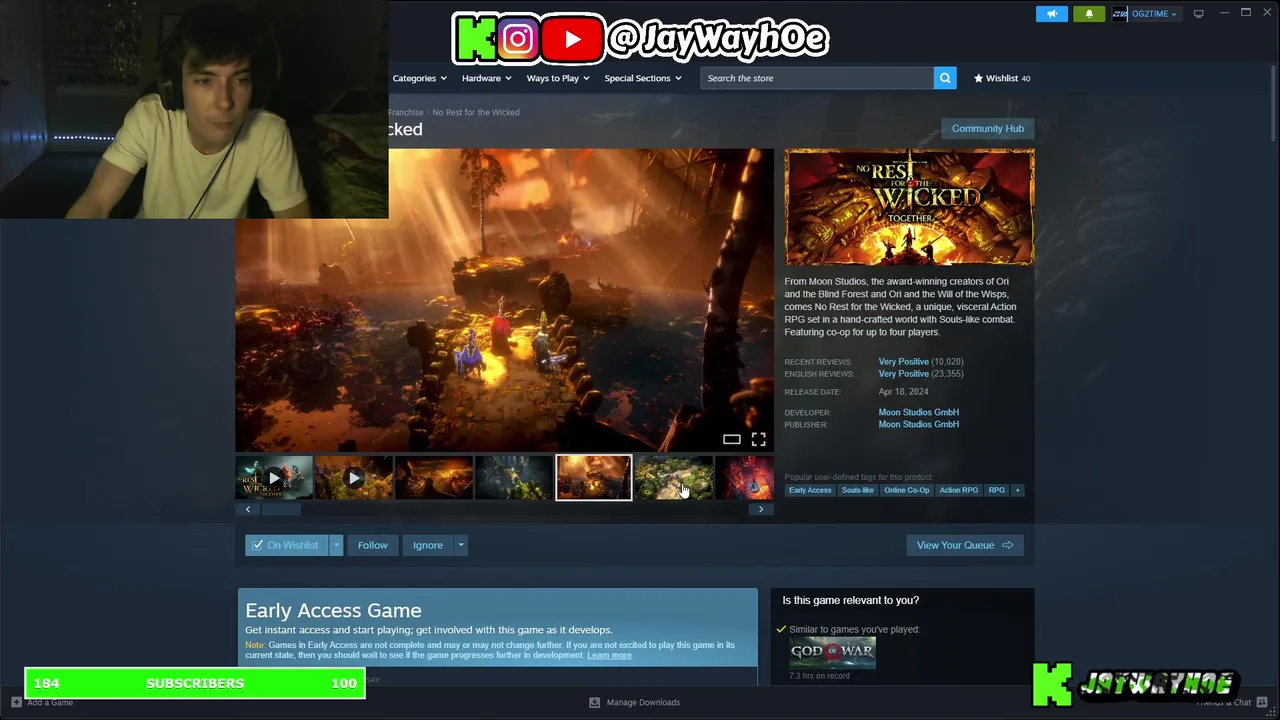
Task: Click the blue search magnifier button
Action: coord(945,78)
